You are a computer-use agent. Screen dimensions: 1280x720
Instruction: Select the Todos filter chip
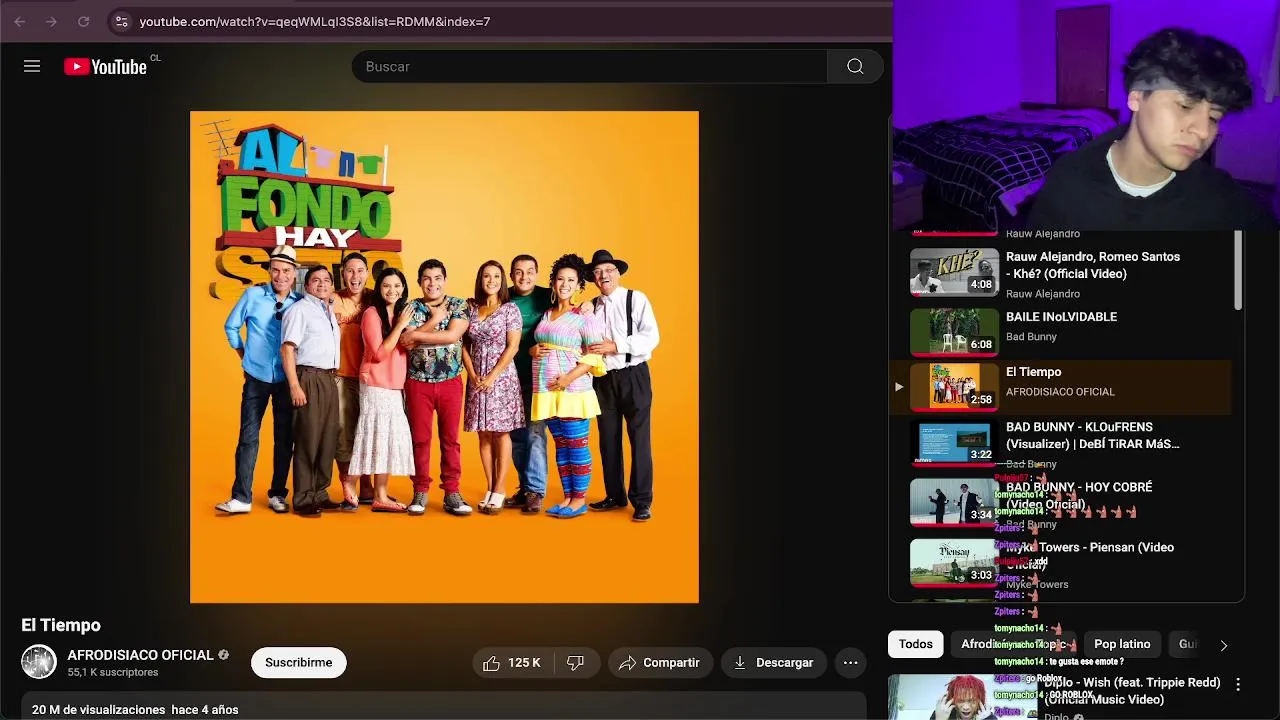tap(915, 644)
